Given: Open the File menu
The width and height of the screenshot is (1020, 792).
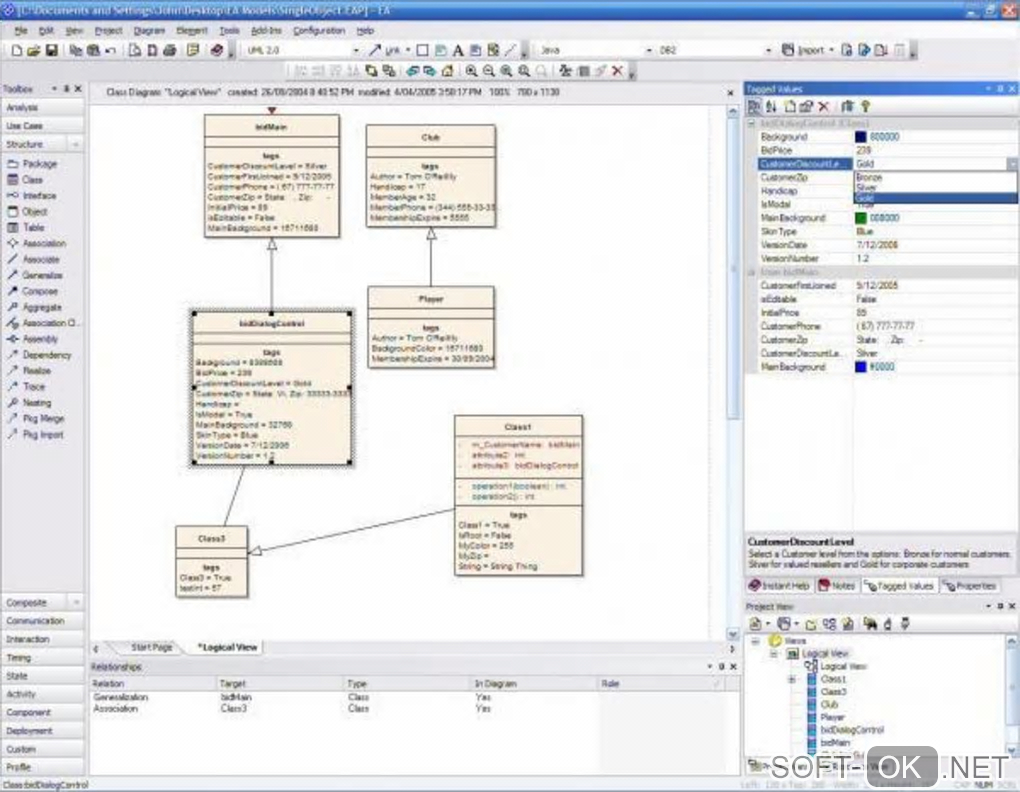Looking at the screenshot, I should pos(21,31).
